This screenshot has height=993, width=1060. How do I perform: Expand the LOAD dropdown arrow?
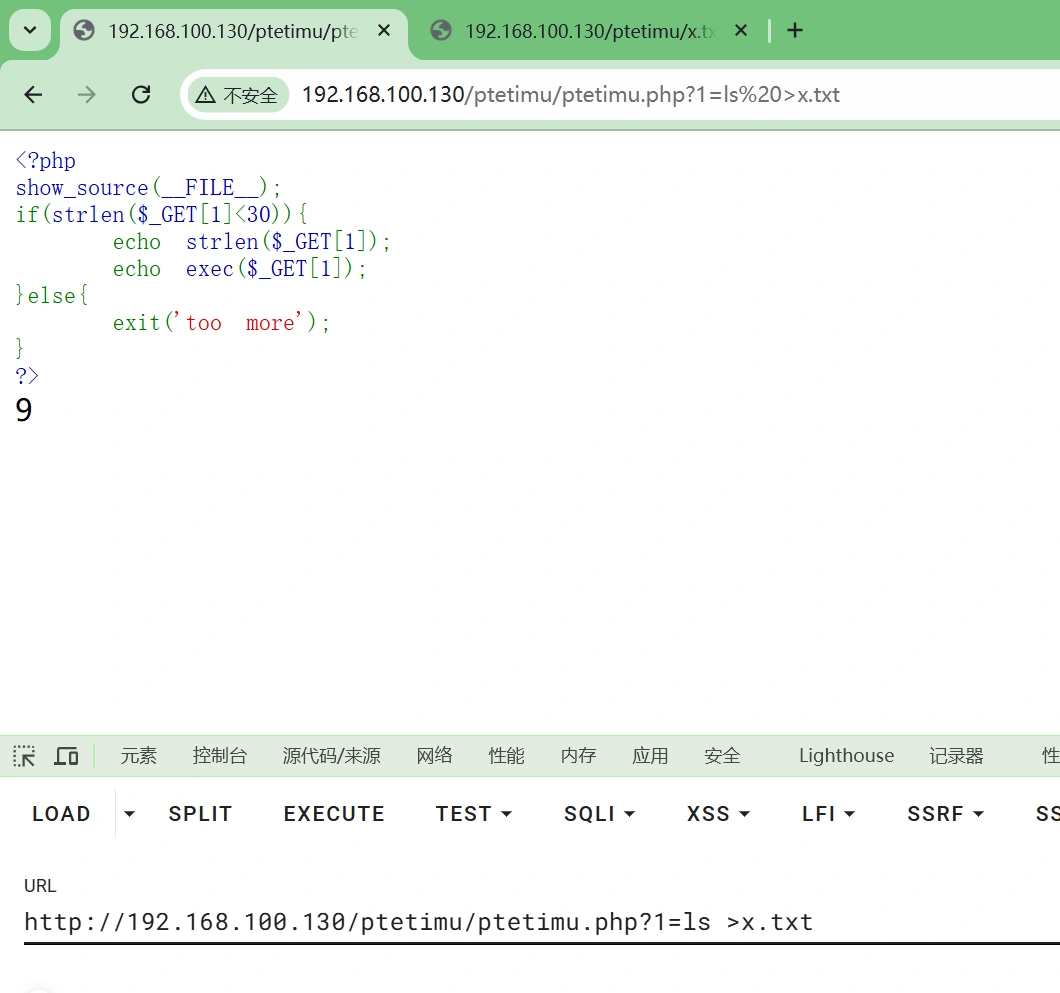coord(129,814)
